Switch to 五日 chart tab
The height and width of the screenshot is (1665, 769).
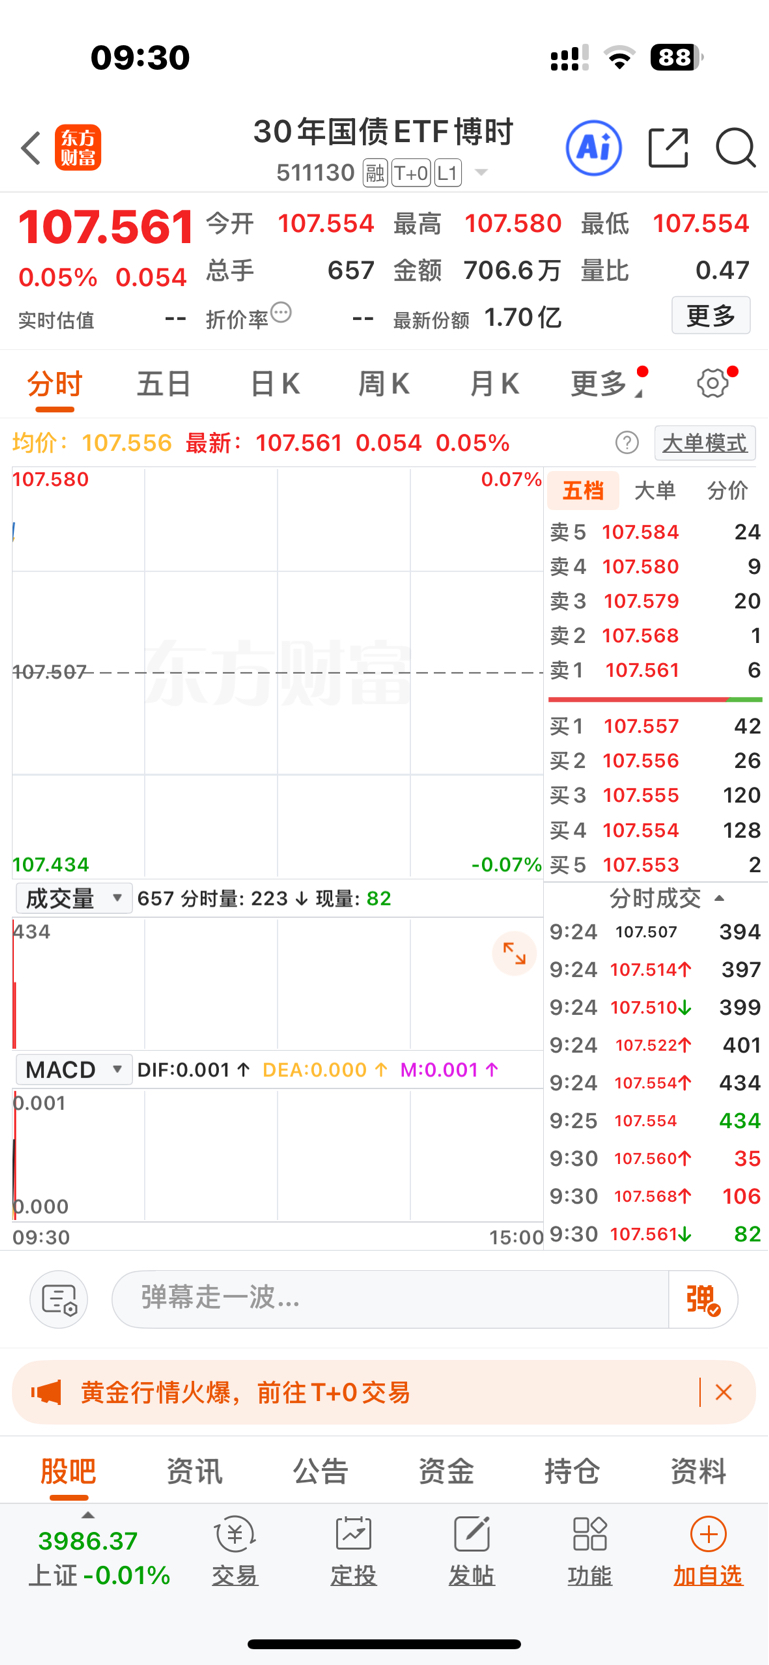[164, 384]
